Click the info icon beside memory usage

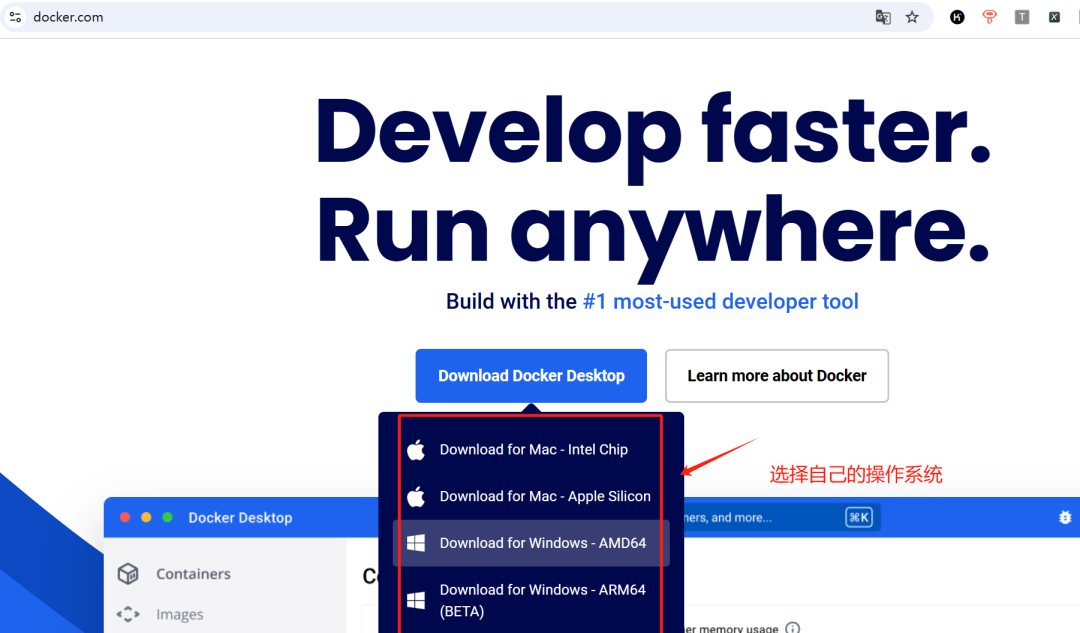pyautogui.click(x=793, y=628)
